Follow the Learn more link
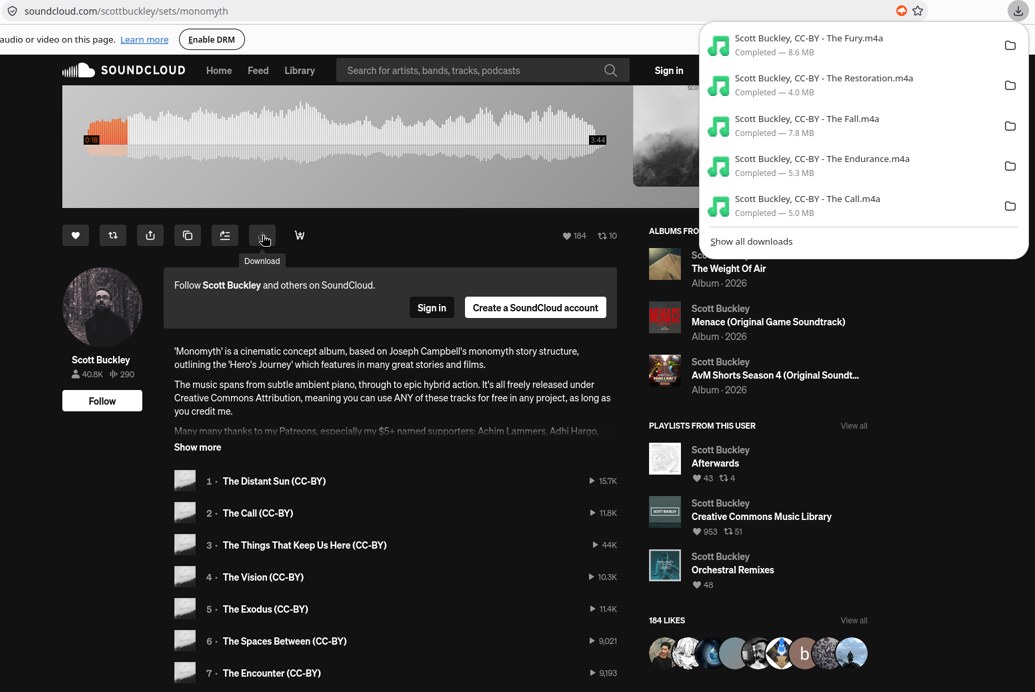 (144, 40)
